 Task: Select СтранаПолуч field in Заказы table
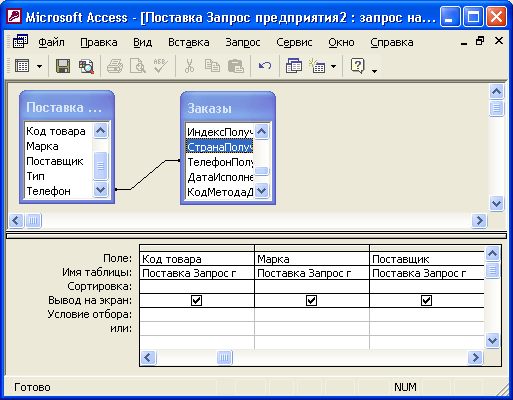(x=219, y=147)
